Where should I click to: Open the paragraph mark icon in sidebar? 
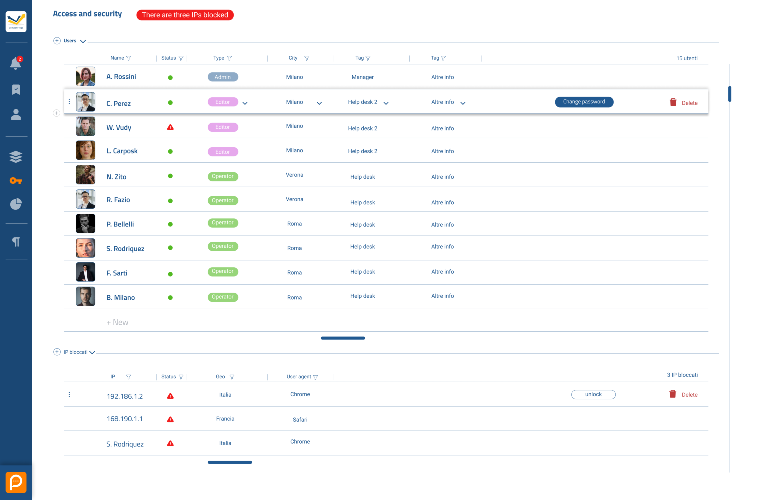coord(16,242)
